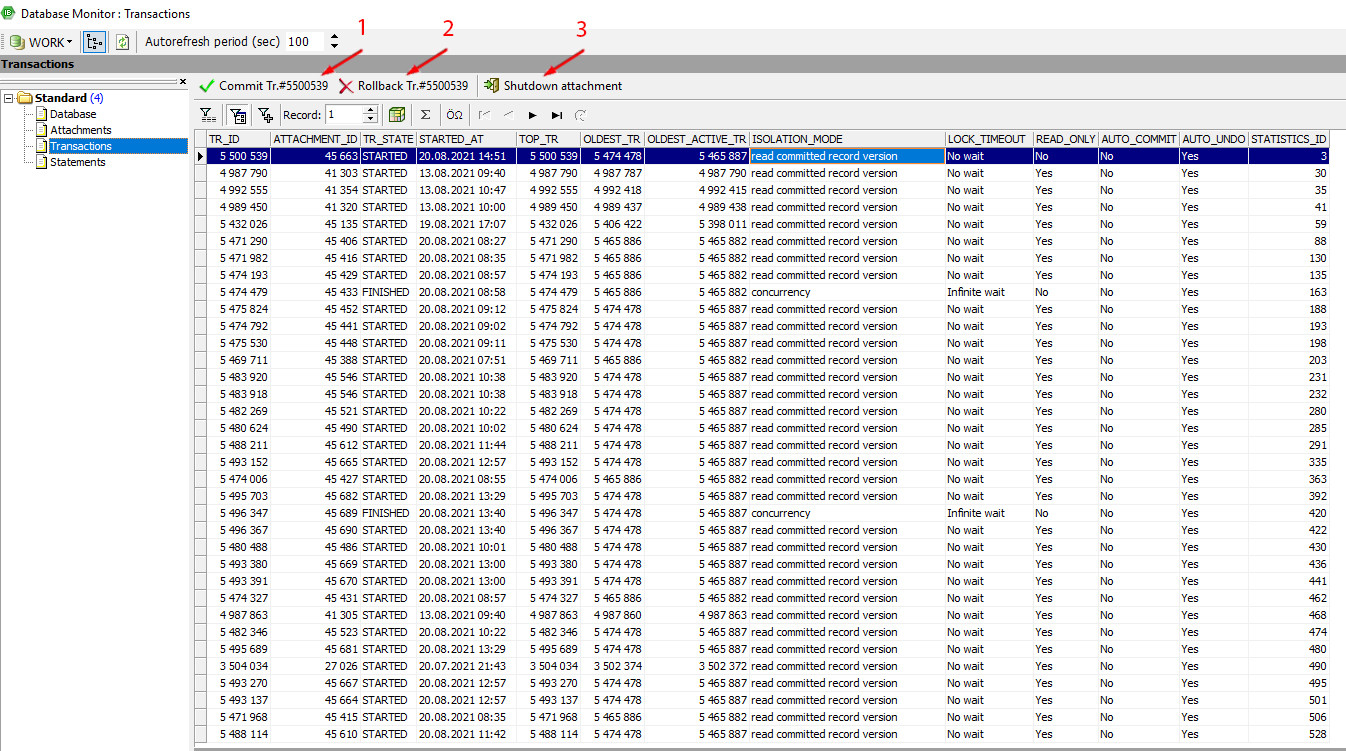
Task: Click AUTO_COMMIT column header
Action: (1139, 139)
